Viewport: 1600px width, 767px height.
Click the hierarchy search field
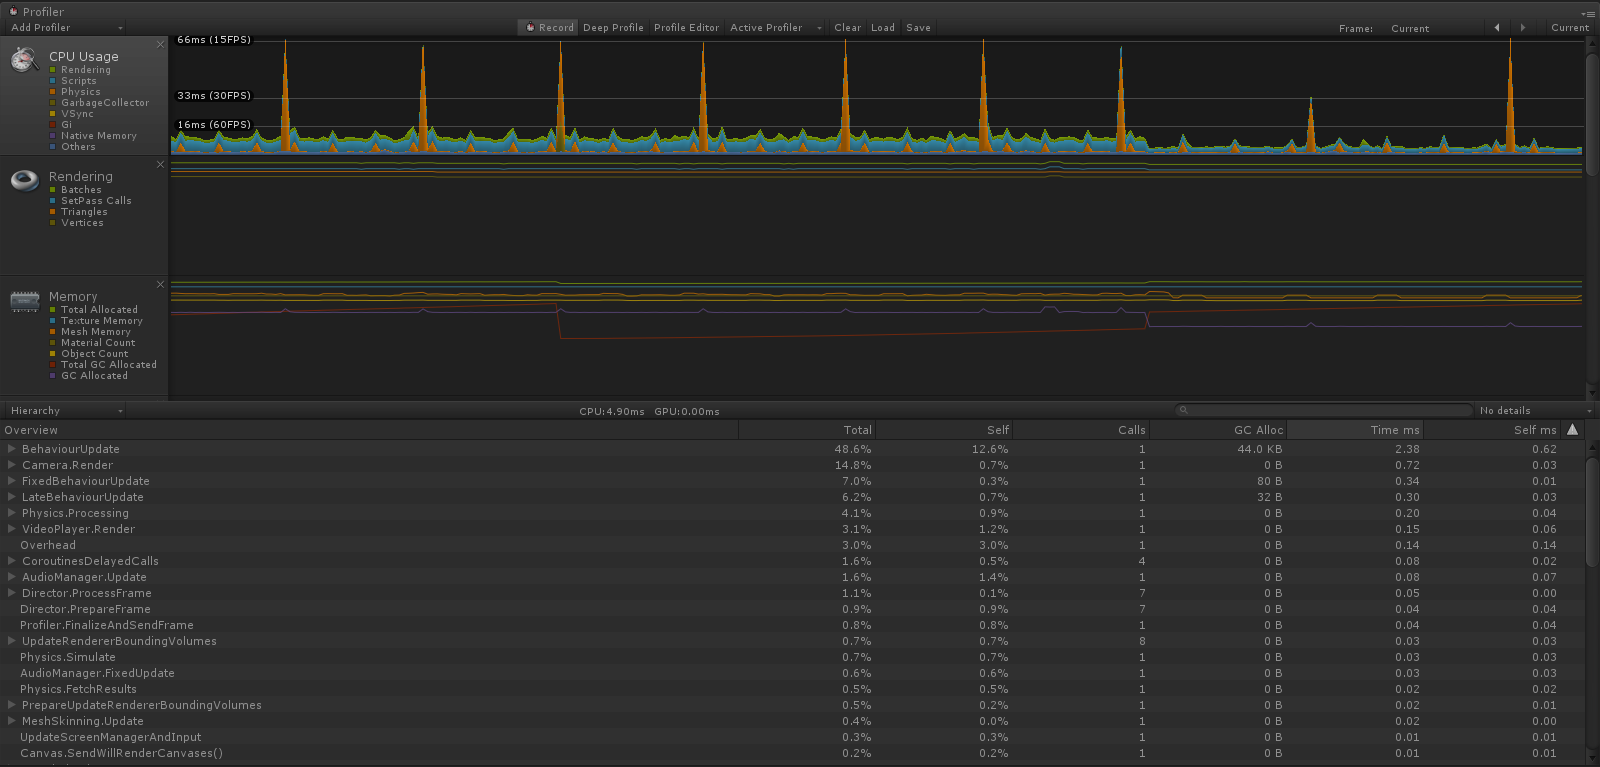point(1325,410)
